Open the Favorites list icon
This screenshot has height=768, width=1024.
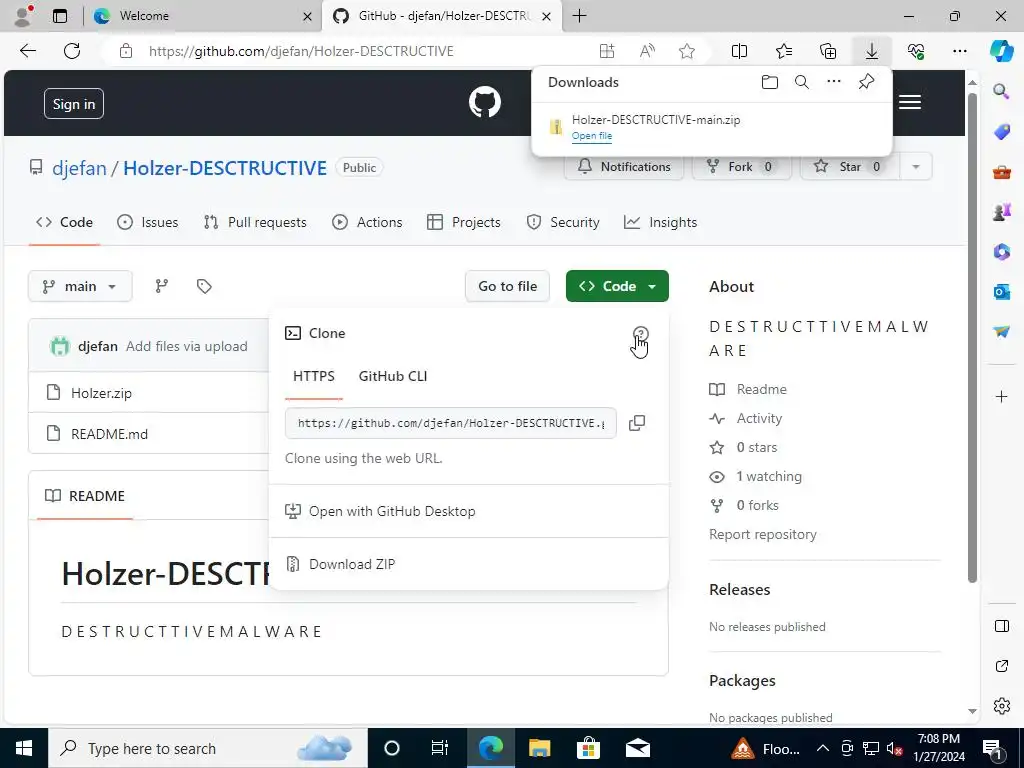click(x=784, y=51)
